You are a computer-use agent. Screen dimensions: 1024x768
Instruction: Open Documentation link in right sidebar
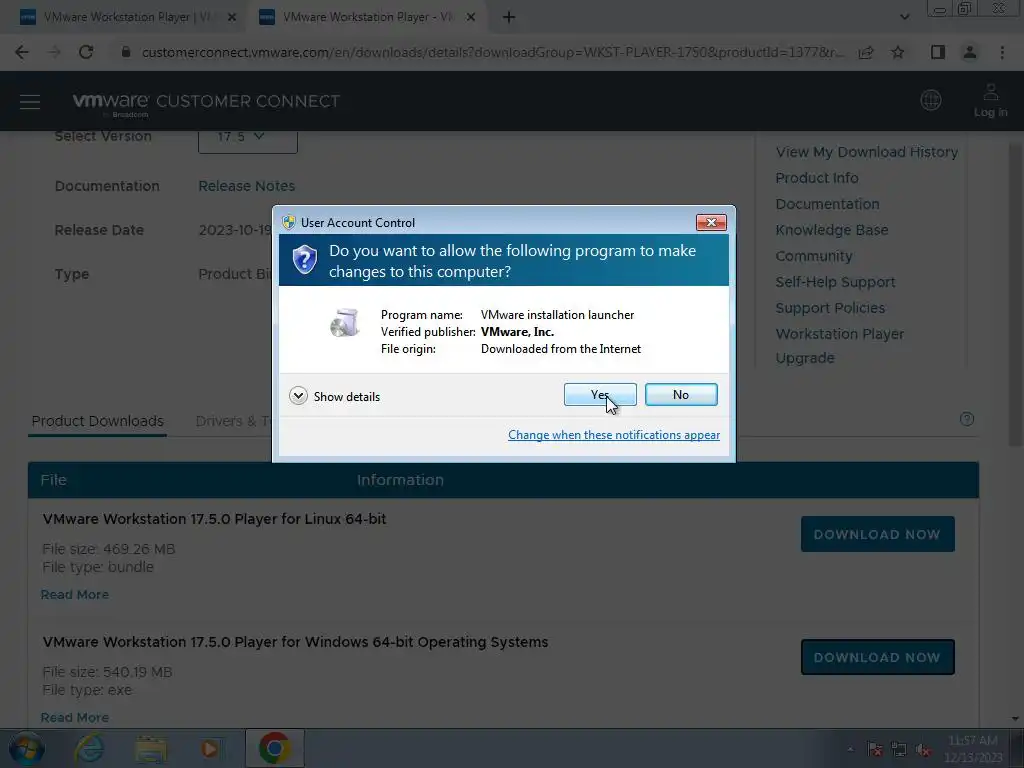click(x=827, y=204)
